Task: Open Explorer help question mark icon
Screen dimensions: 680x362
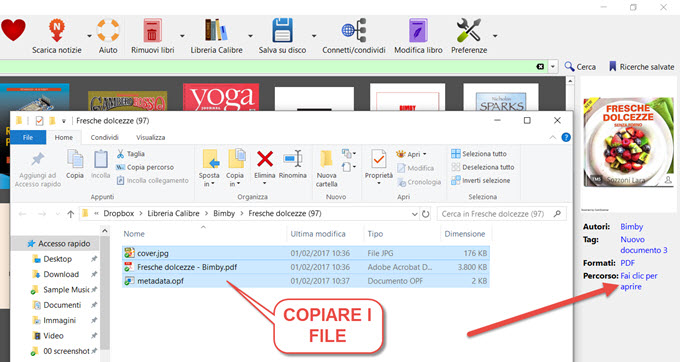Action: point(566,137)
